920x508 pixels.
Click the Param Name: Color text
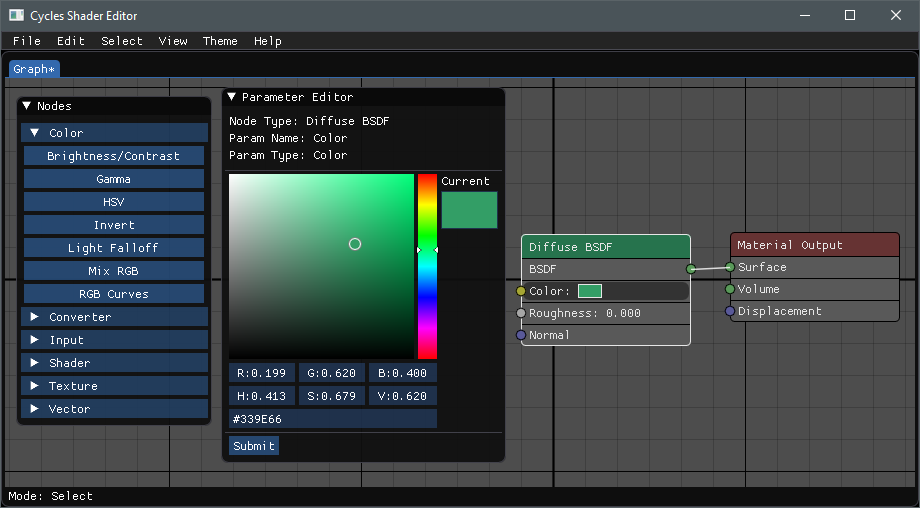coord(288,138)
